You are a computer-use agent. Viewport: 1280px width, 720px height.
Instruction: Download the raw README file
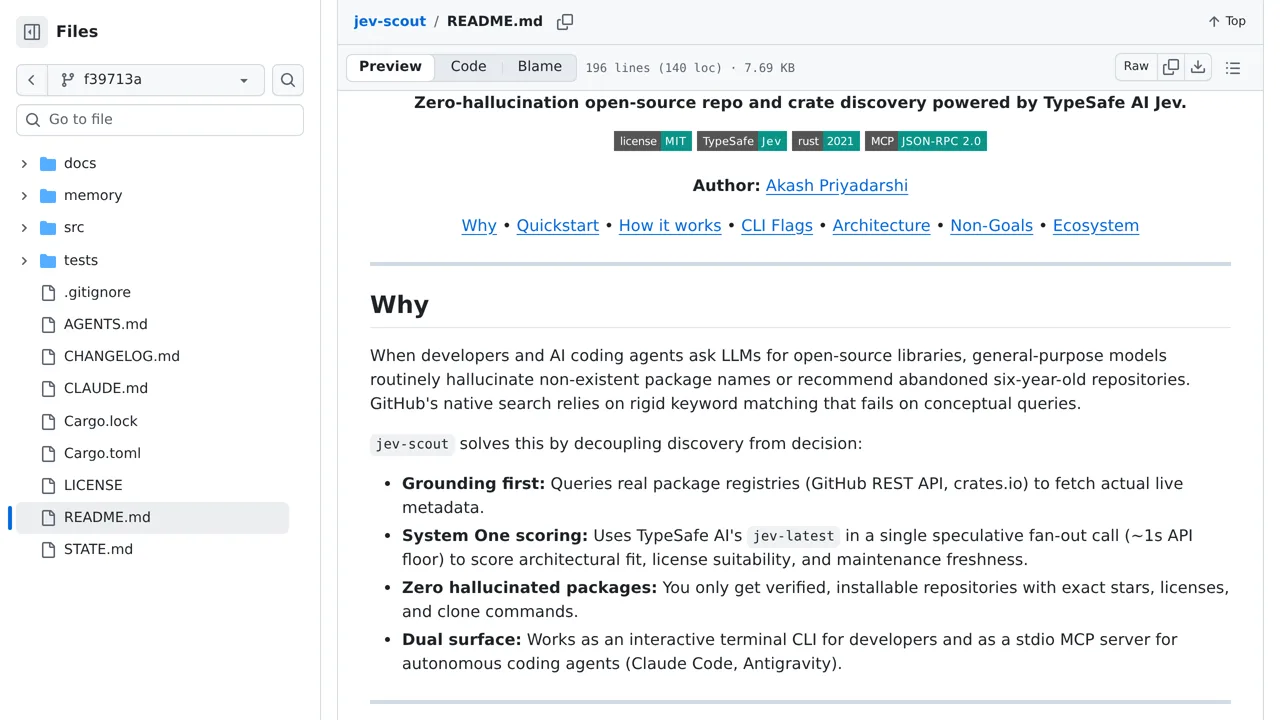[x=1198, y=67]
